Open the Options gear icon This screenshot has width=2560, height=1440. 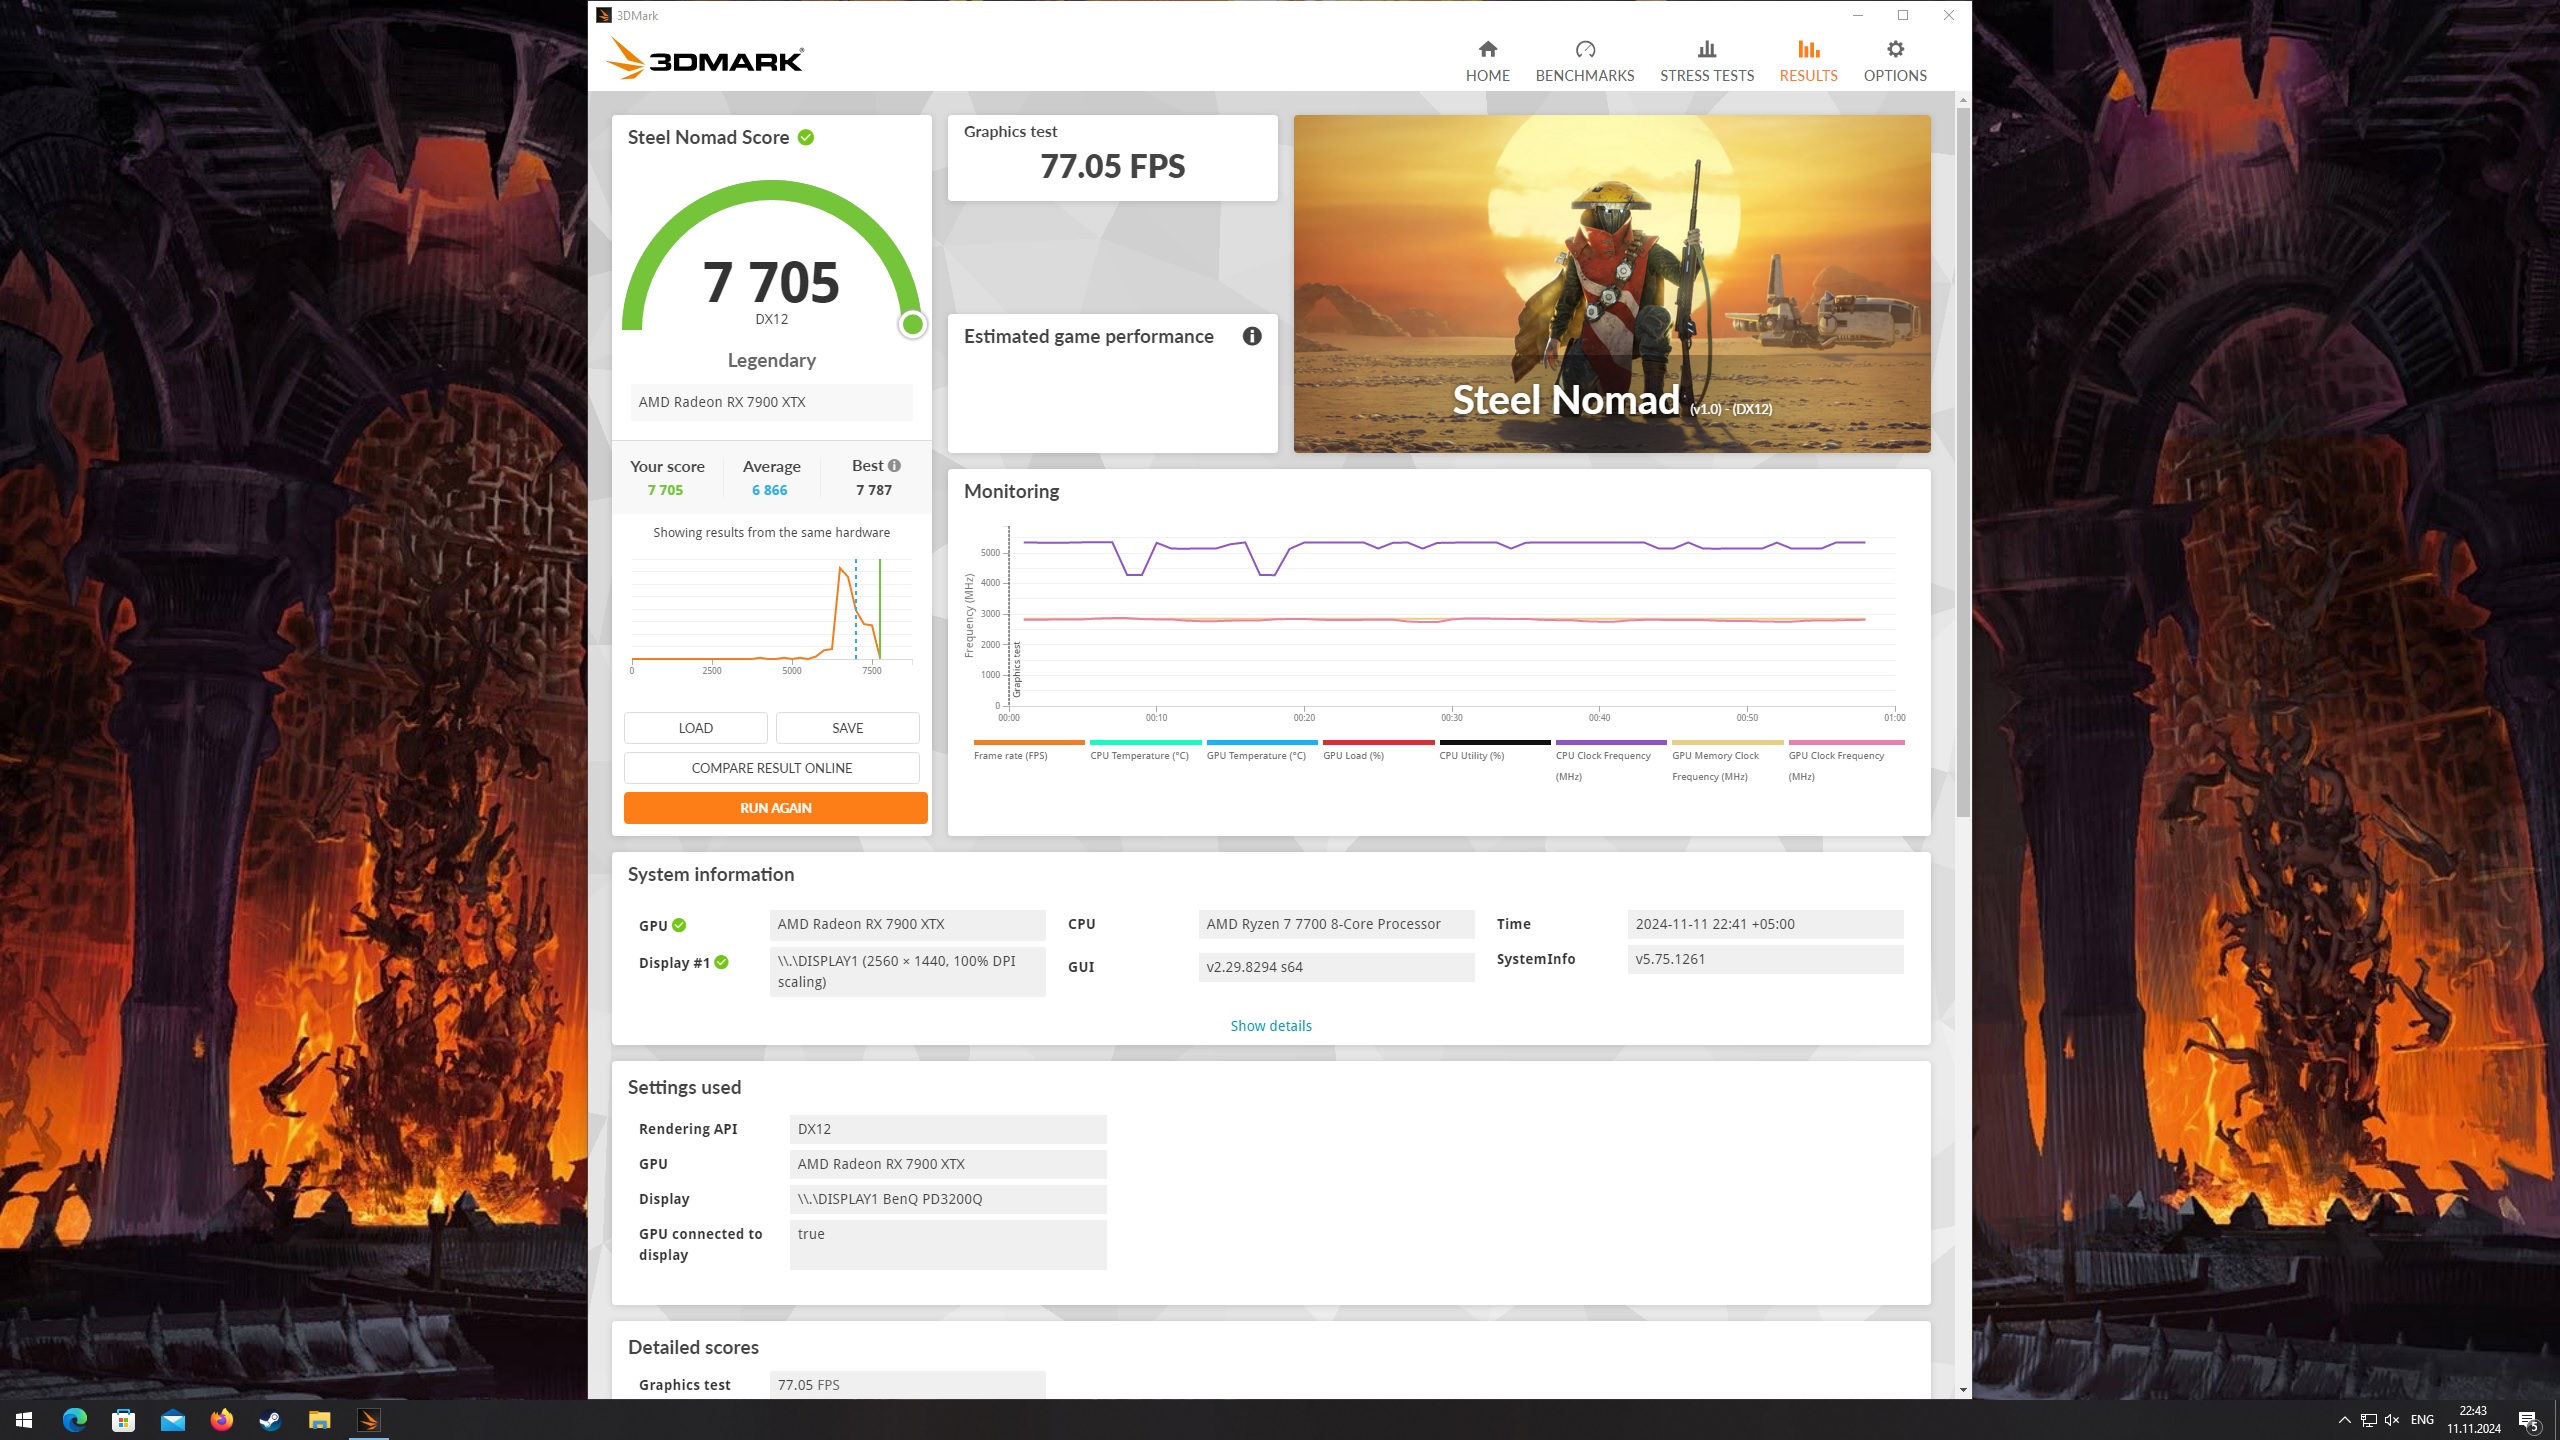(1894, 50)
